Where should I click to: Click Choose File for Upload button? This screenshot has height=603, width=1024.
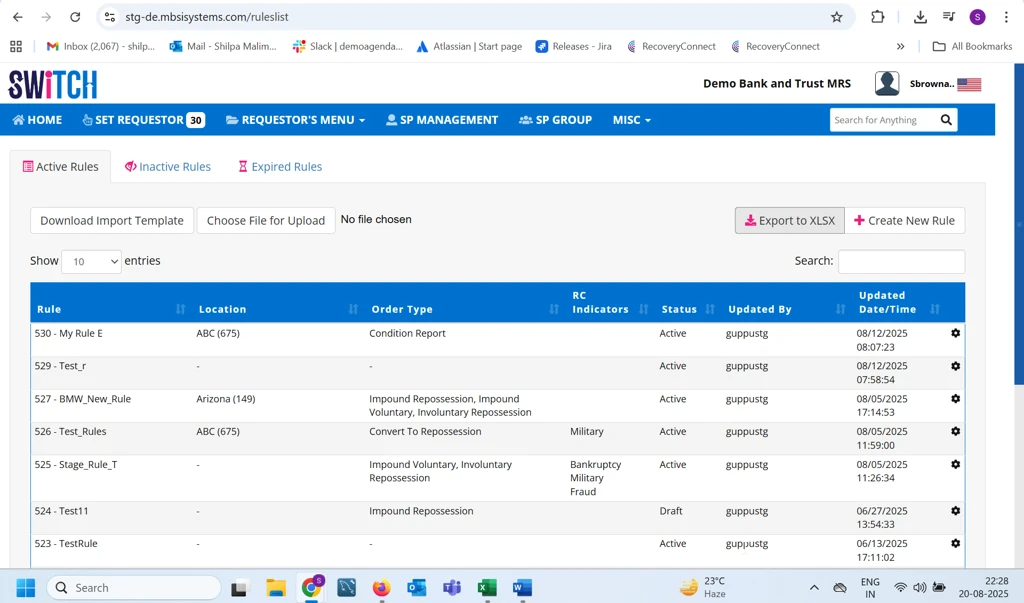(266, 220)
